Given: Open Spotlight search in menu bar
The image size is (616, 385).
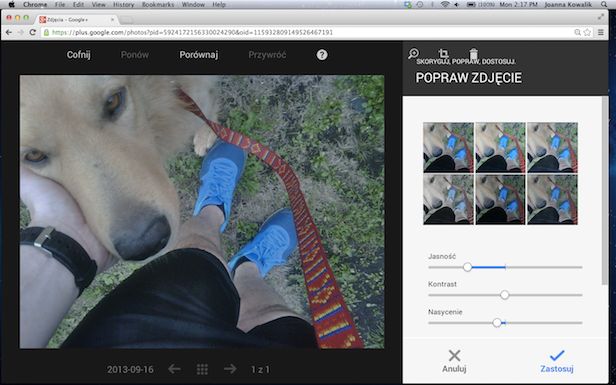Looking at the screenshot, I should (604, 4).
